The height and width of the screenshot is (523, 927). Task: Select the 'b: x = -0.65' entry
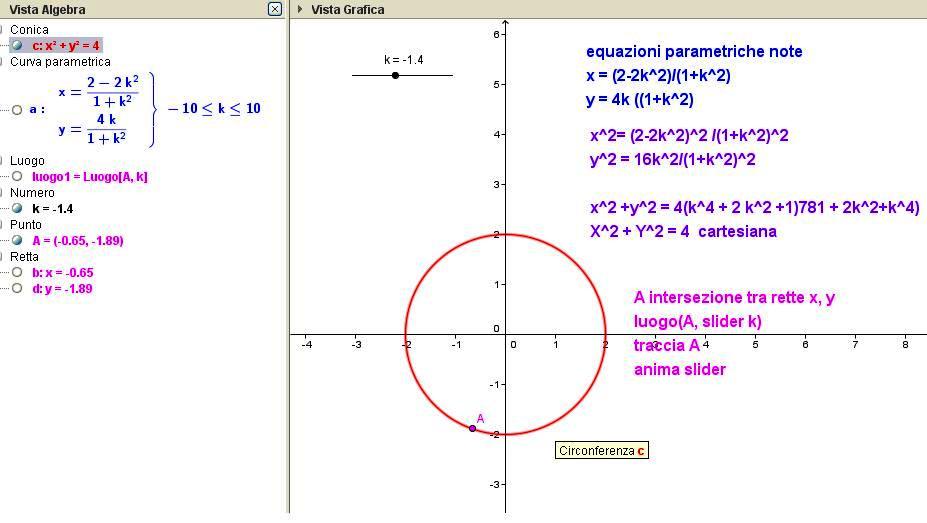point(63,272)
